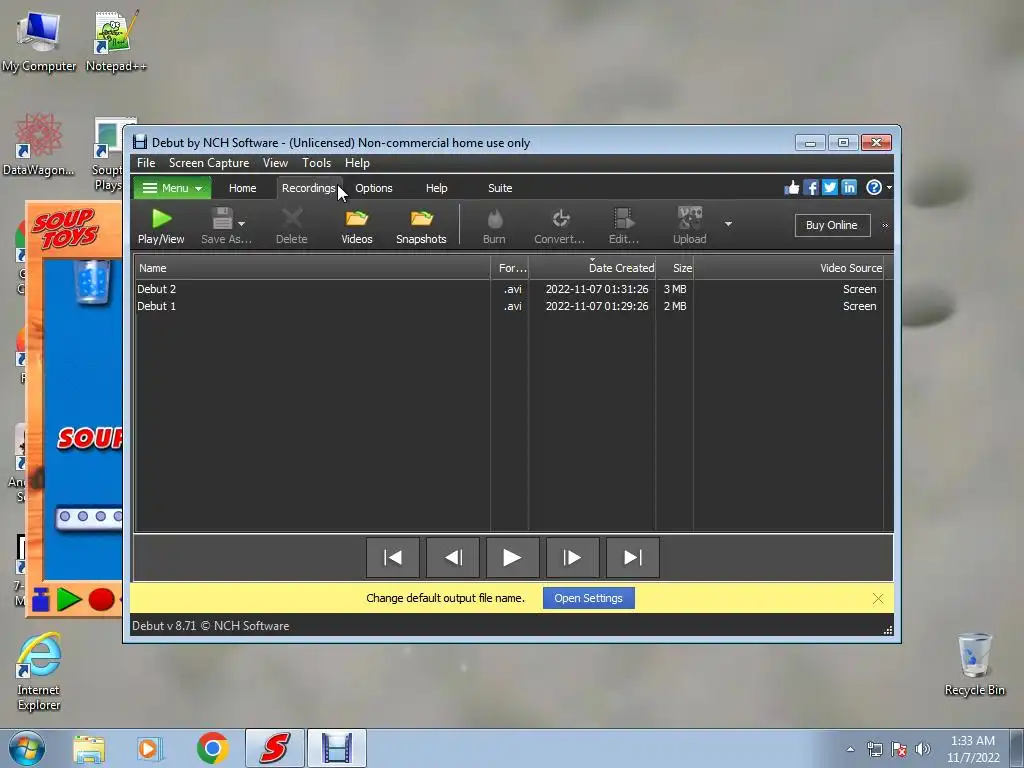Image resolution: width=1024 pixels, height=768 pixels.
Task: Skip to start playback button
Action: [392, 558]
